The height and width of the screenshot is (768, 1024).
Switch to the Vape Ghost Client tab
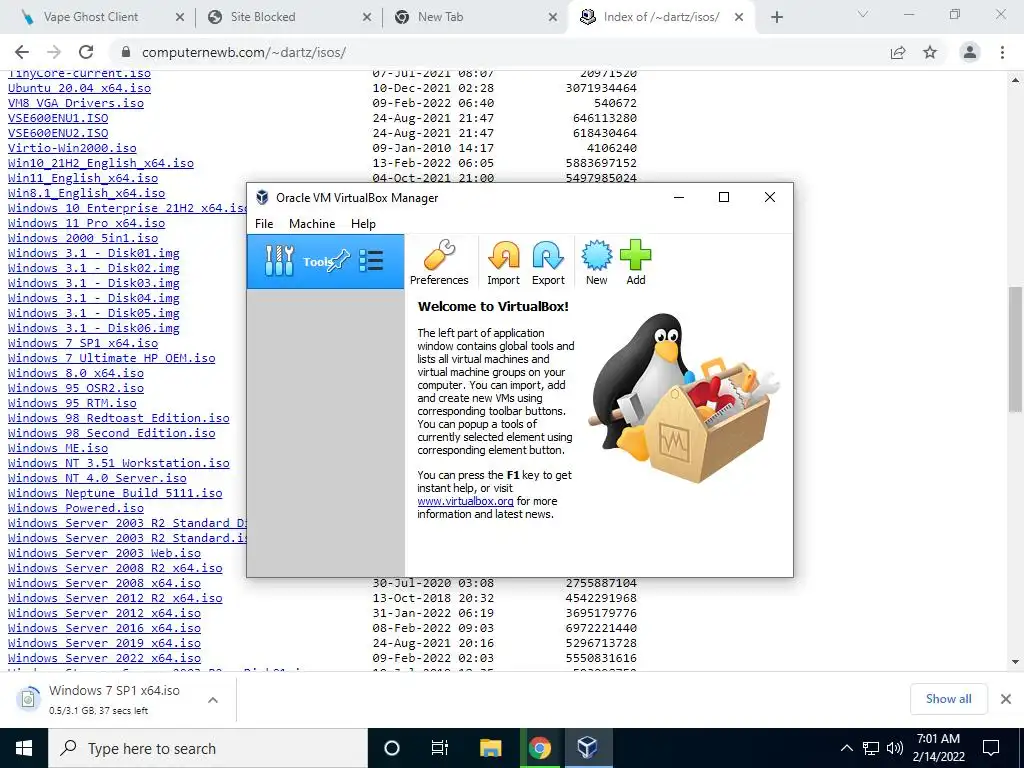tap(91, 17)
